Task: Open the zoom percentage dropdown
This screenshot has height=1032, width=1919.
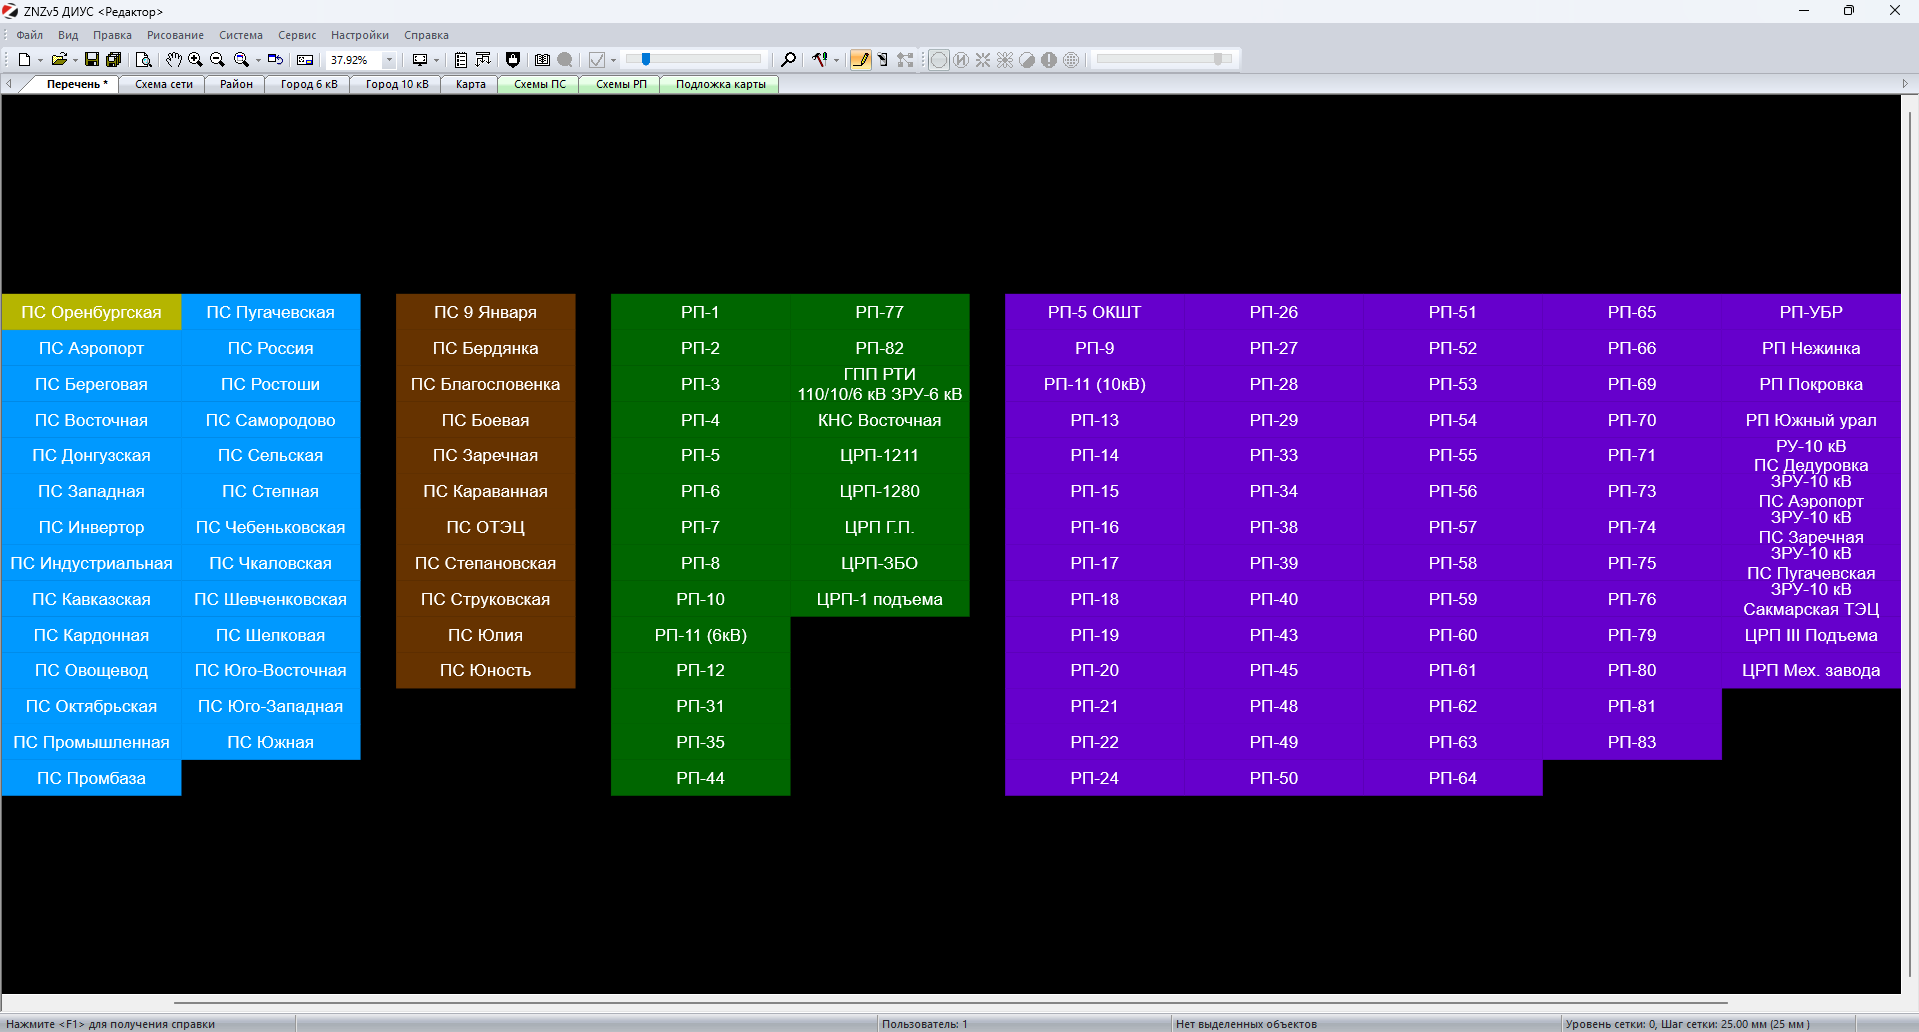Action: (389, 60)
